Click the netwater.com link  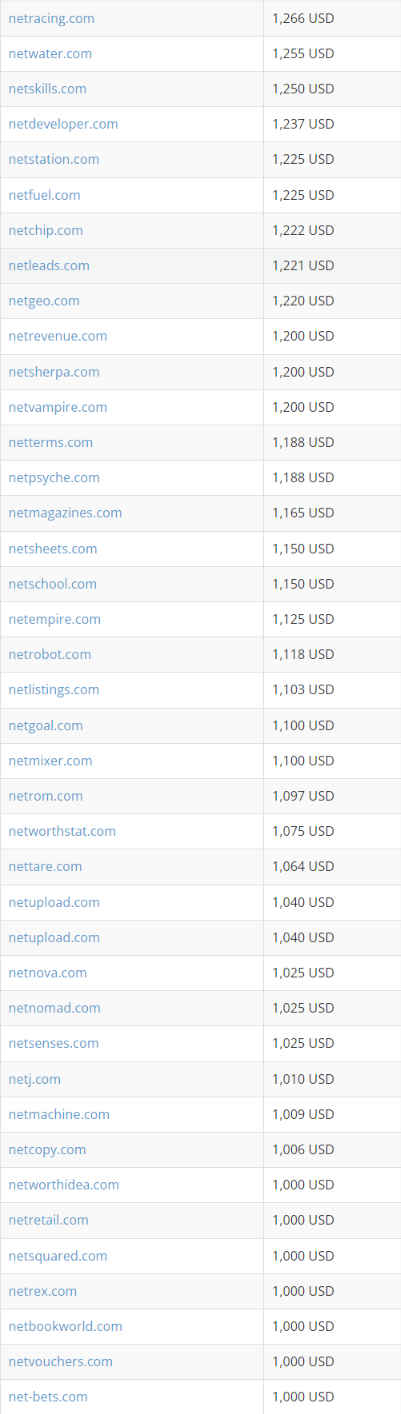50,53
